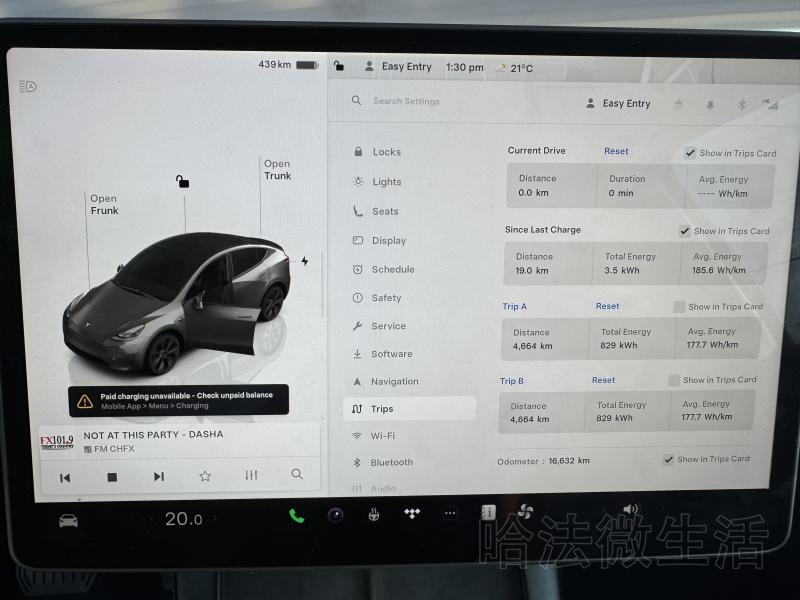Open the Tidal music app icon
Viewport: 800px width, 600px height.
click(x=412, y=514)
